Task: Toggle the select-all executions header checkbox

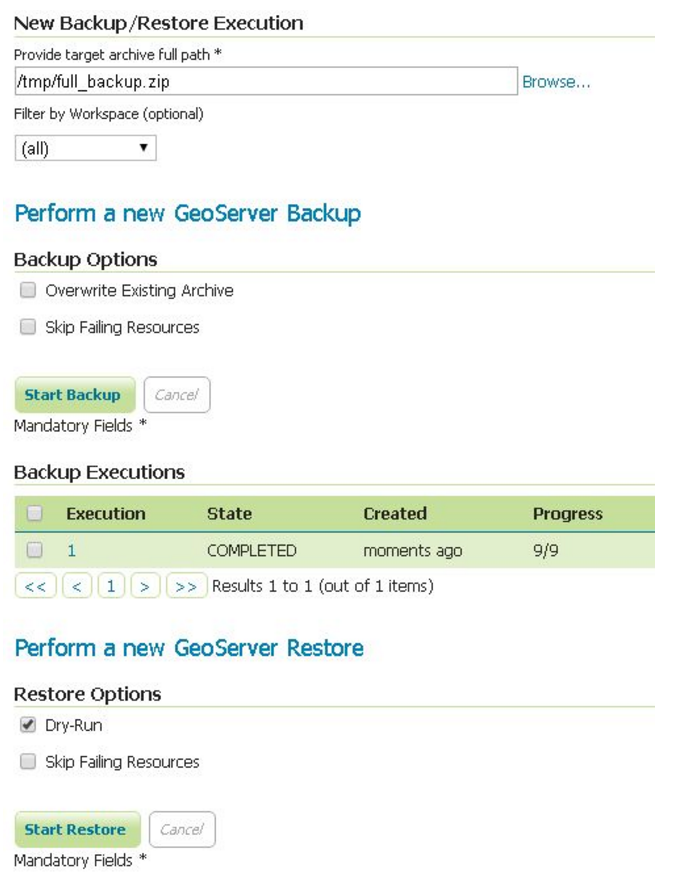Action: (x=35, y=514)
